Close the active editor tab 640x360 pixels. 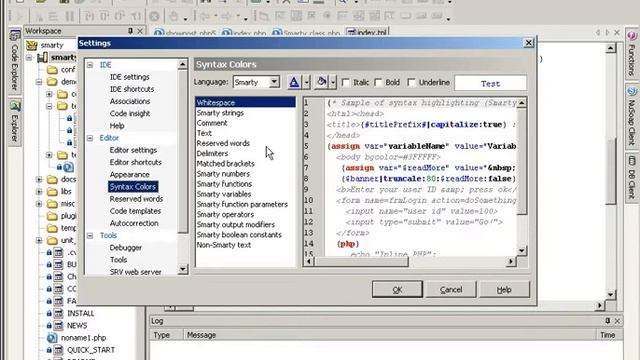coord(617,32)
